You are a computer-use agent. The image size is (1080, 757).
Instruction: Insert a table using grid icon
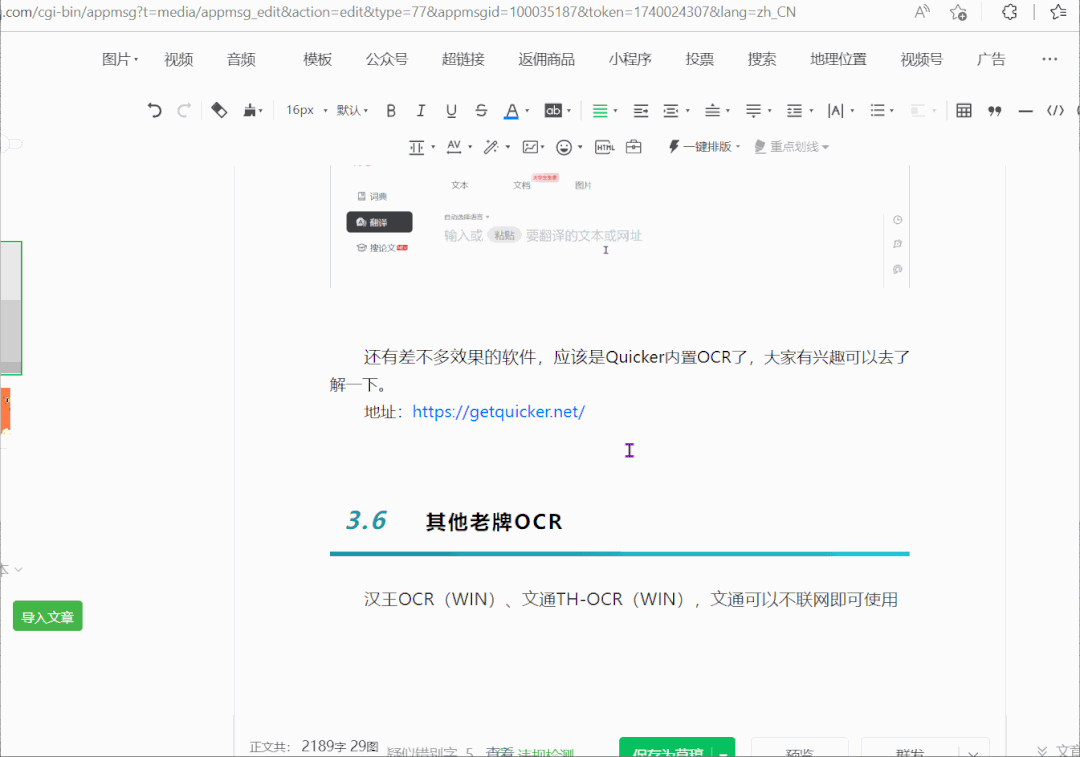click(964, 110)
